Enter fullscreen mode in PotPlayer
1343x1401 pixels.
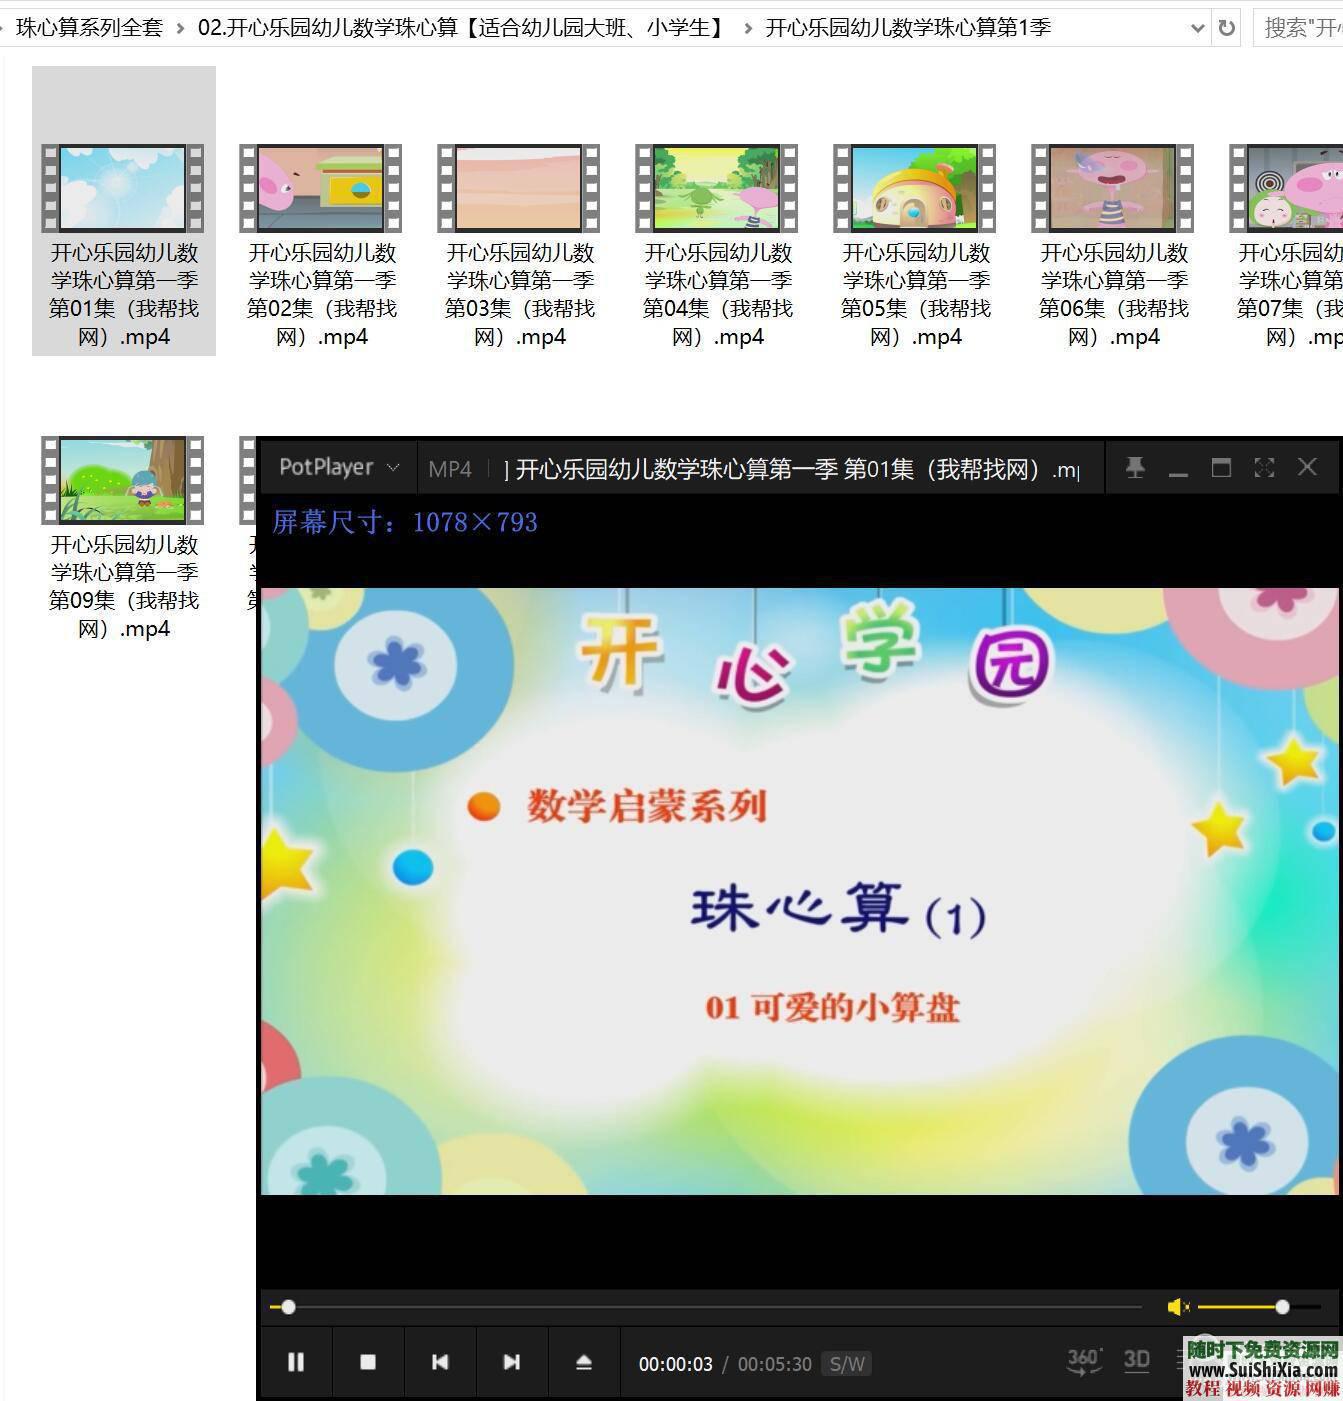click(1264, 467)
